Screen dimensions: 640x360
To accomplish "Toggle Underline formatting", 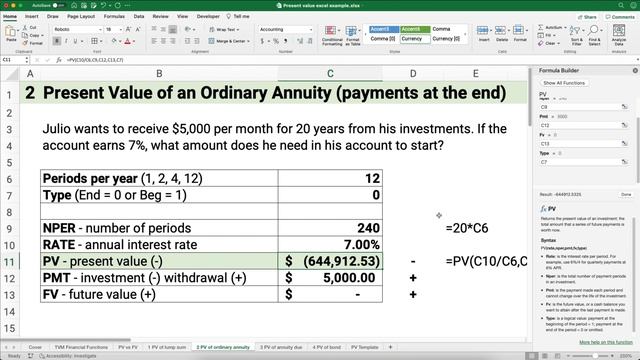I will point(75,41).
